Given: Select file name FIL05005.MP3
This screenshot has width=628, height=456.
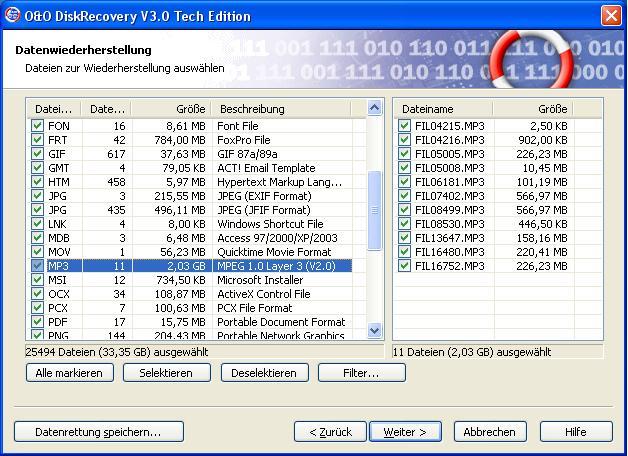Looking at the screenshot, I should [449, 154].
